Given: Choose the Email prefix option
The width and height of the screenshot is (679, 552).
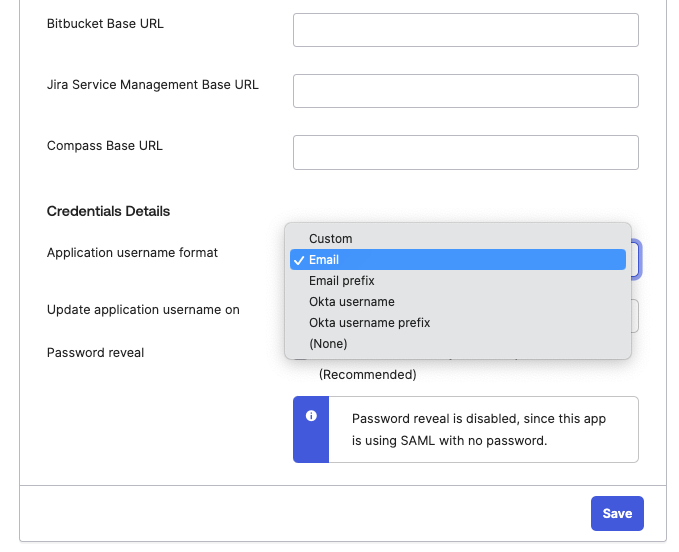Looking at the screenshot, I should 341,281.
